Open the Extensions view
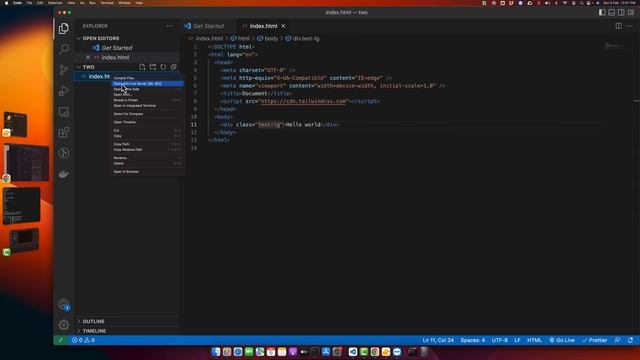This screenshot has width=640, height=360. [x=64, y=132]
